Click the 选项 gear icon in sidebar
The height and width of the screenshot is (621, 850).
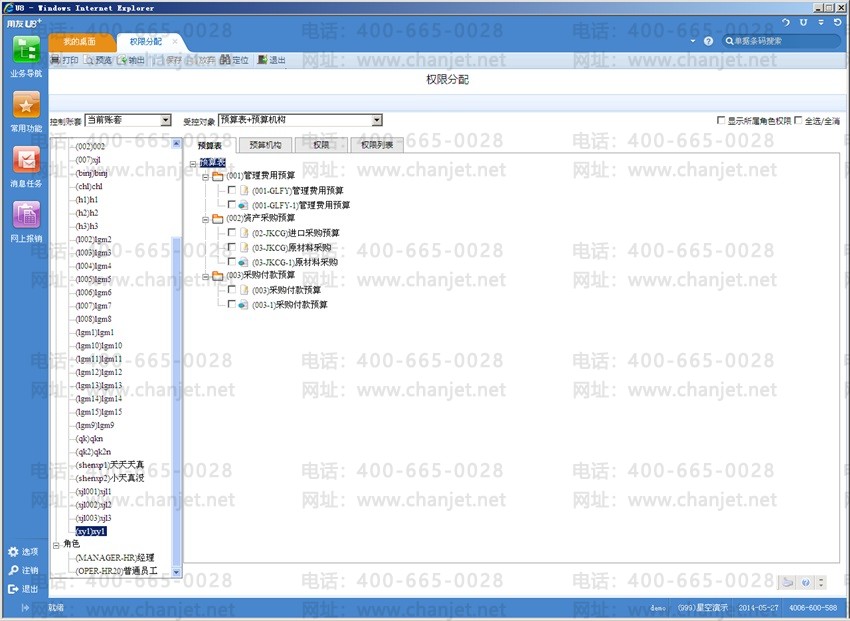[x=14, y=552]
